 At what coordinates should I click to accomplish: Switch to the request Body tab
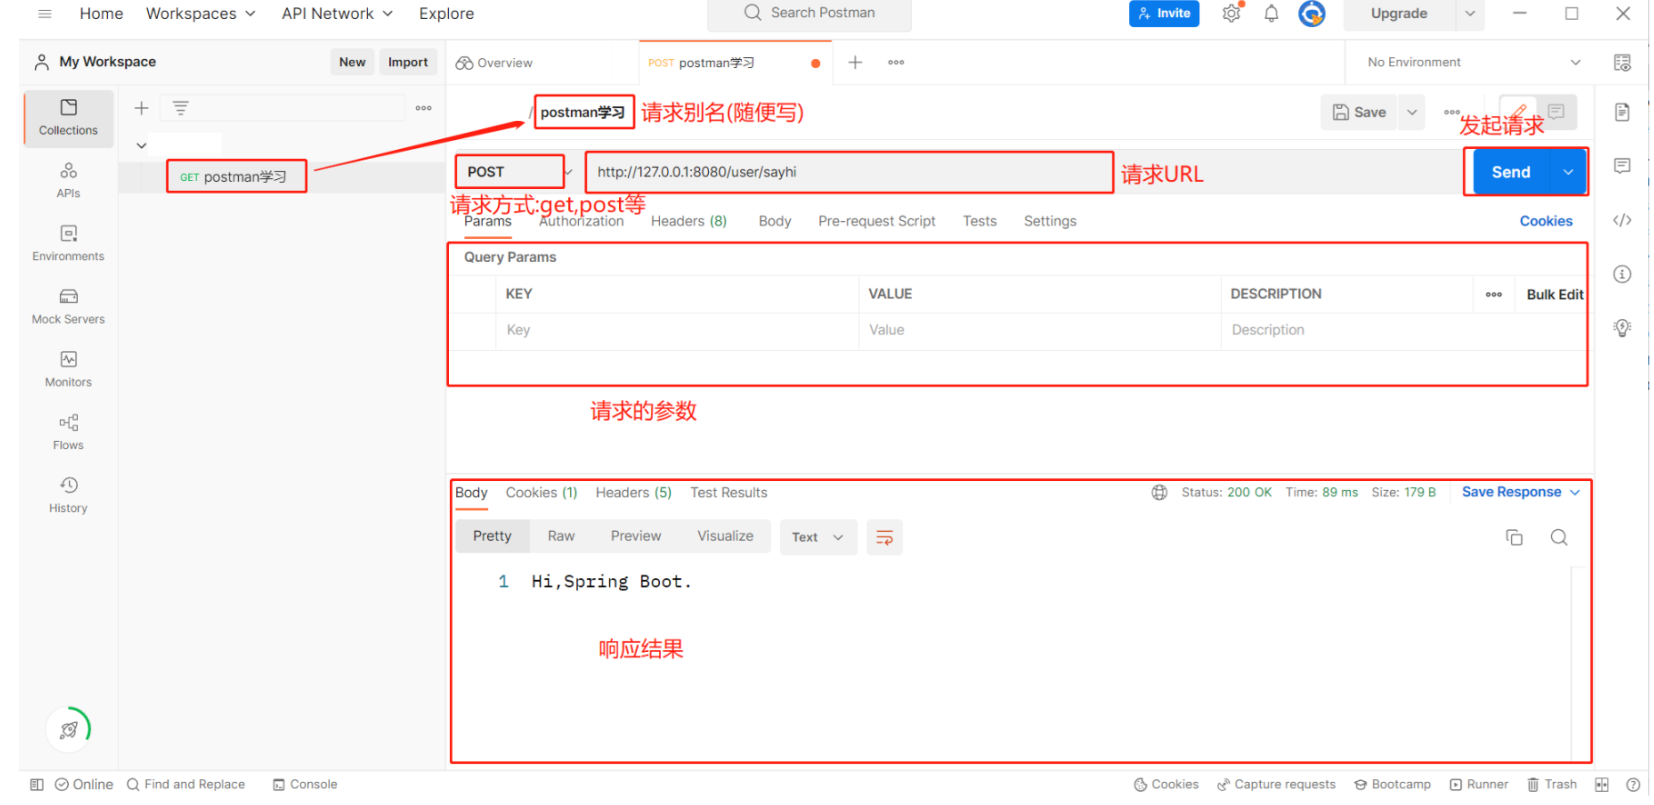pyautogui.click(x=774, y=221)
